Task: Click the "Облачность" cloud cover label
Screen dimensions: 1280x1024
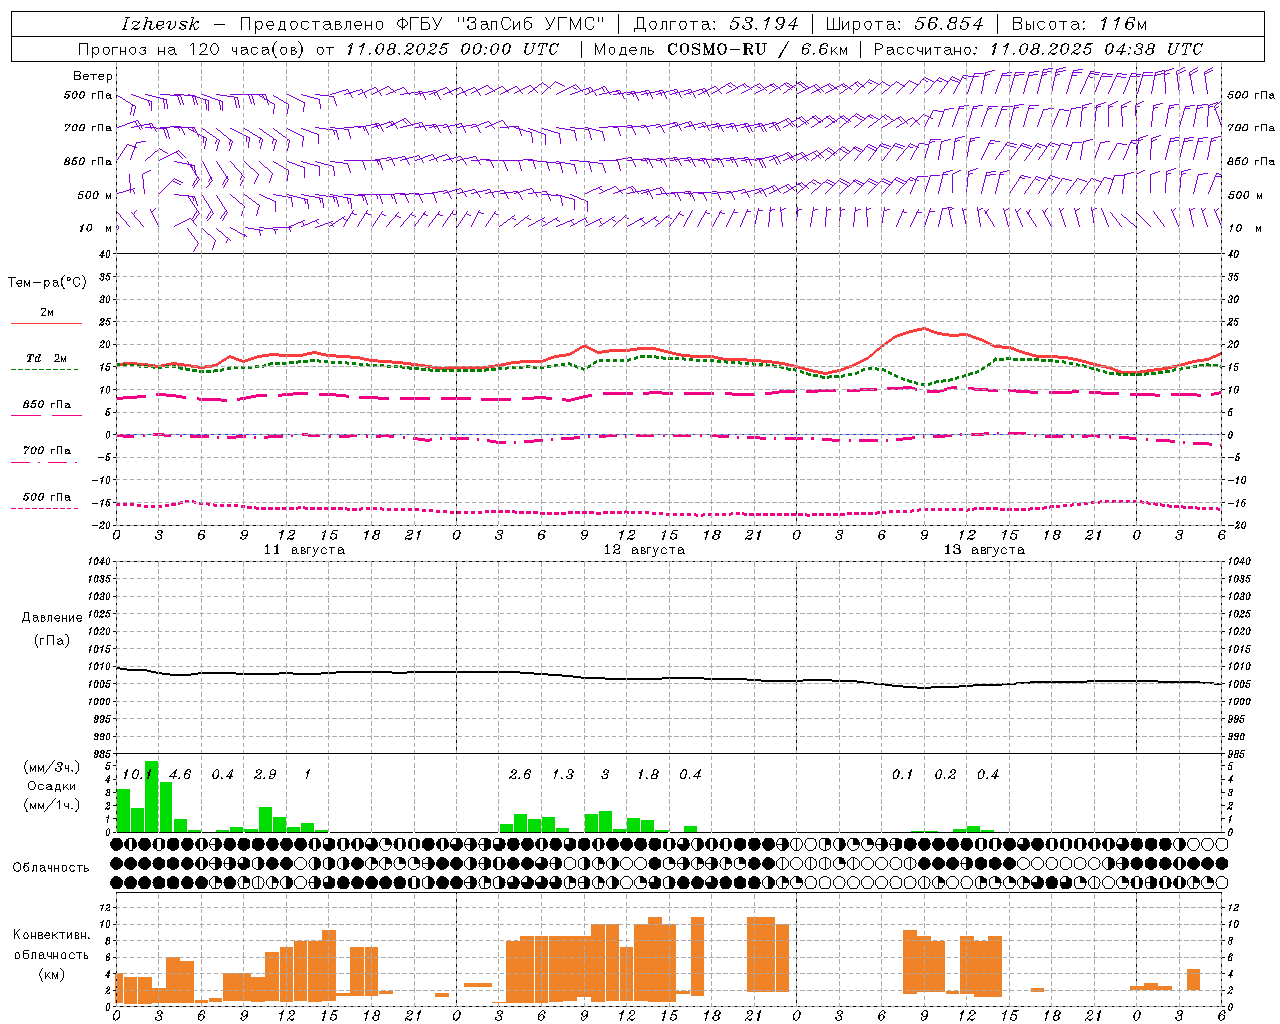Action: (51, 868)
